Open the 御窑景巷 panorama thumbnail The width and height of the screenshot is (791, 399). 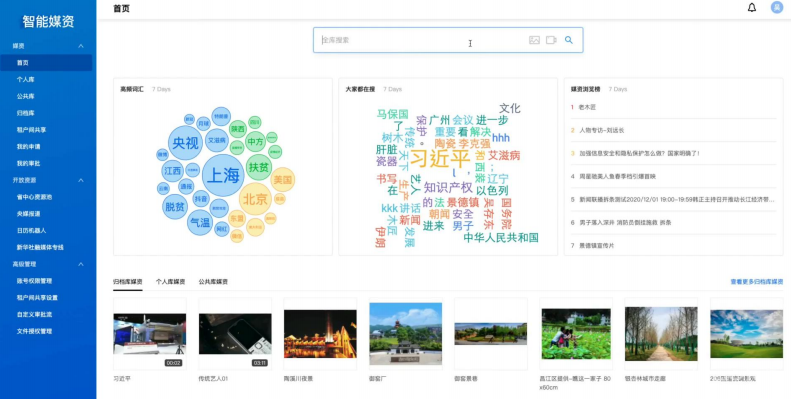(x=491, y=334)
